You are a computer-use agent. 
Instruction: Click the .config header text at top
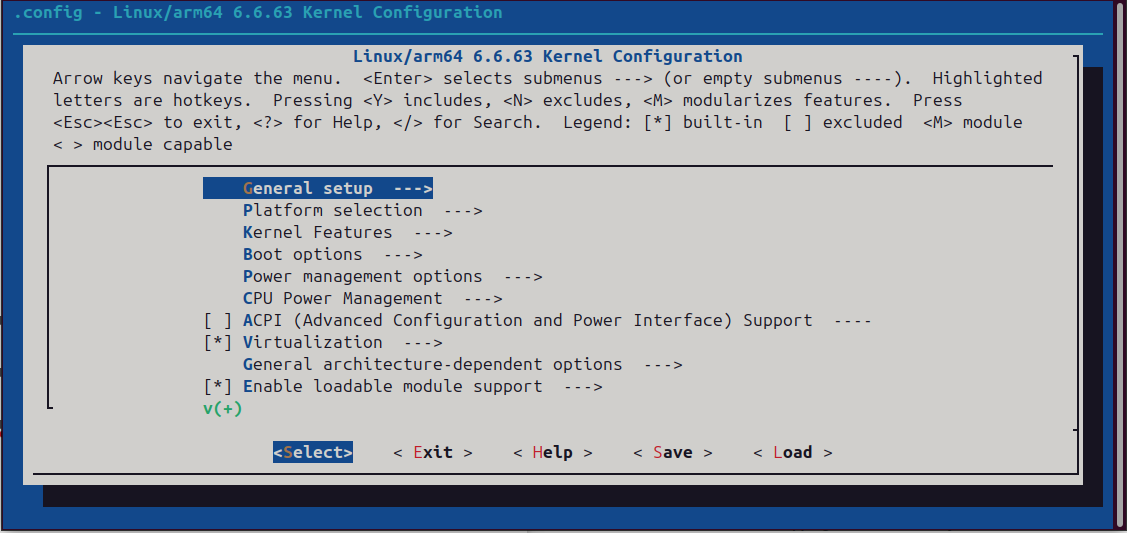(258, 12)
